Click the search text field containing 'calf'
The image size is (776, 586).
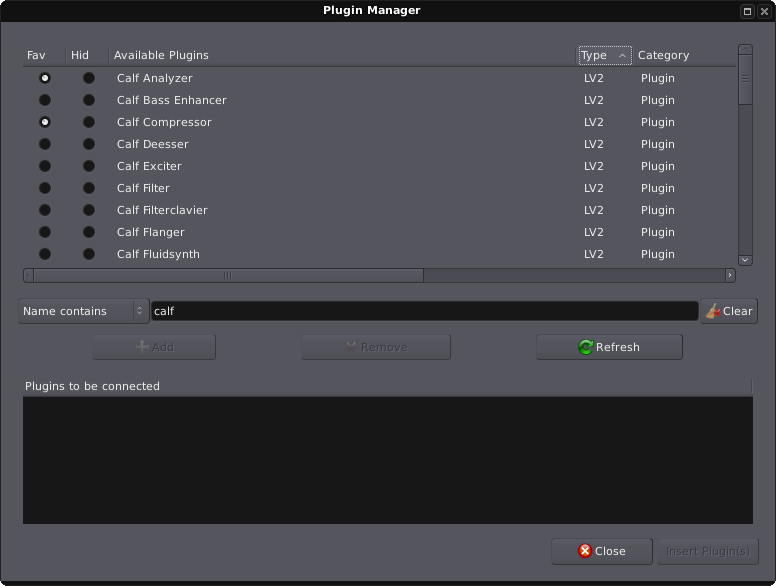click(424, 311)
